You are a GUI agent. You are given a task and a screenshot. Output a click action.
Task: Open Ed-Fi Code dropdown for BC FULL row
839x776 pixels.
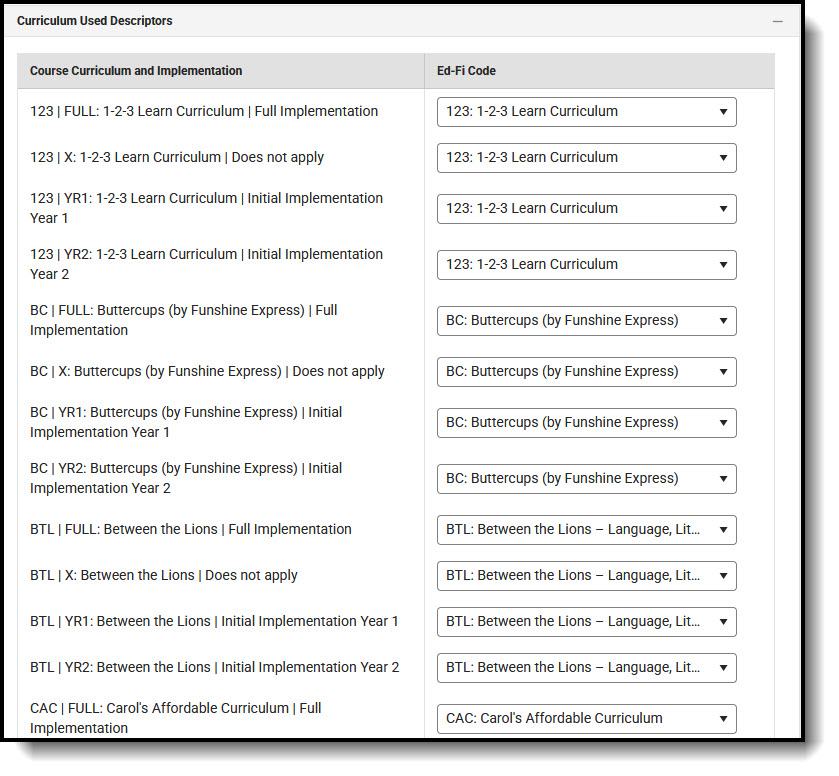[586, 321]
